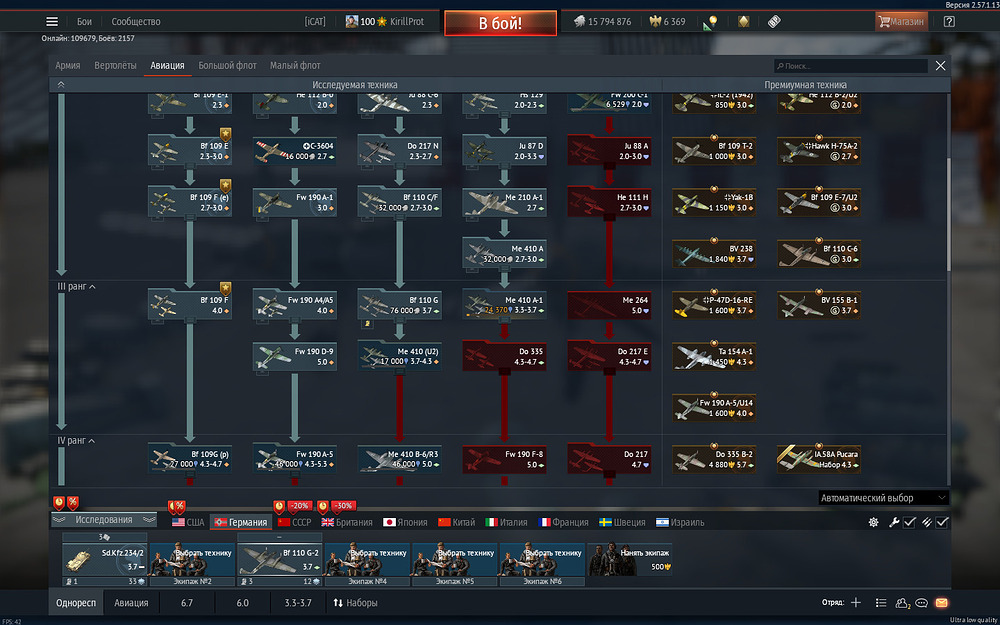Open the orange mail inbox icon
Screen dimensions: 1000x625
tap(941, 603)
